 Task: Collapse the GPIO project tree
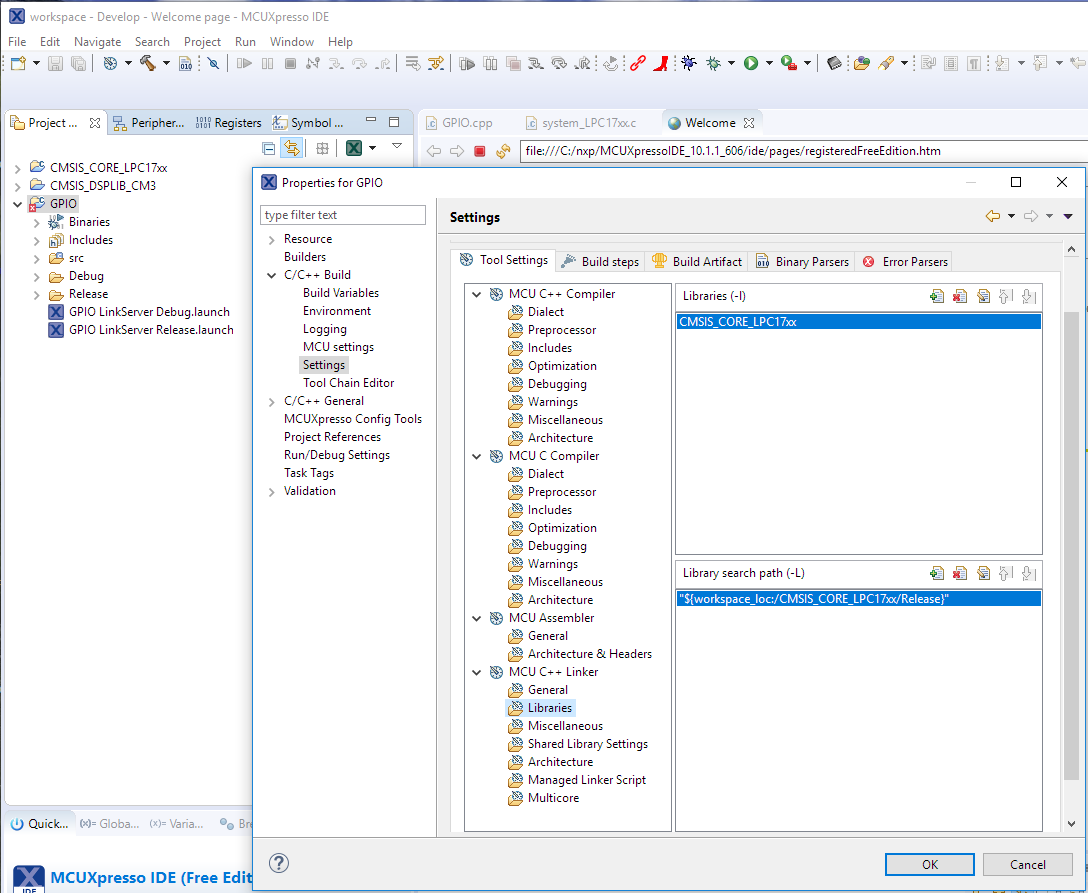(17, 204)
